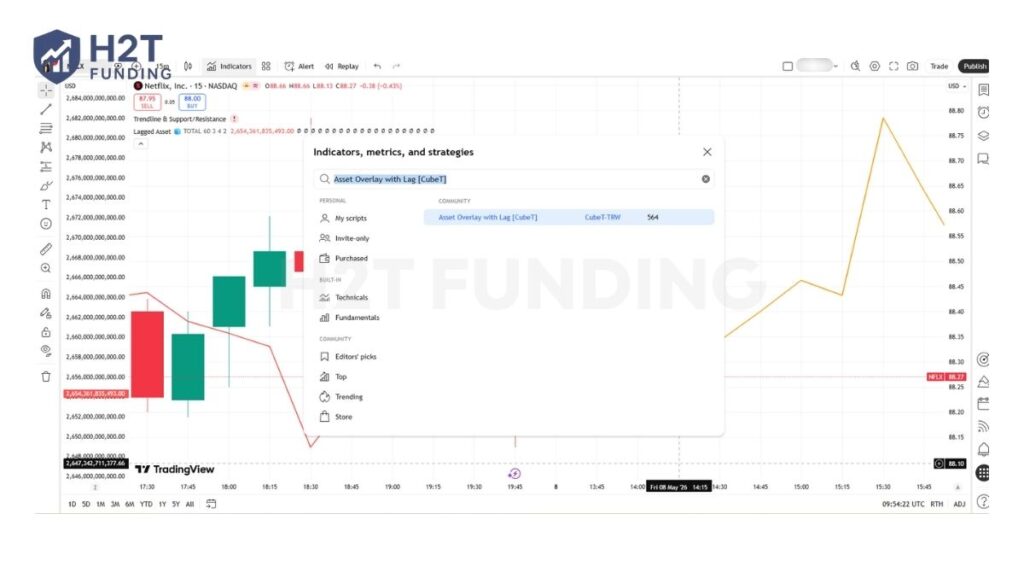Open the chart layout name dropdown arrow

click(835, 66)
